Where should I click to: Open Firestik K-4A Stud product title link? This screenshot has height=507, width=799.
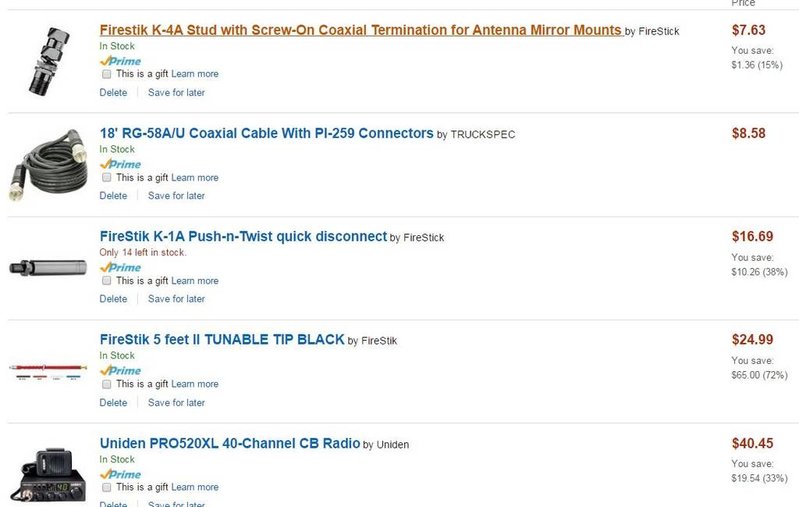pyautogui.click(x=361, y=30)
